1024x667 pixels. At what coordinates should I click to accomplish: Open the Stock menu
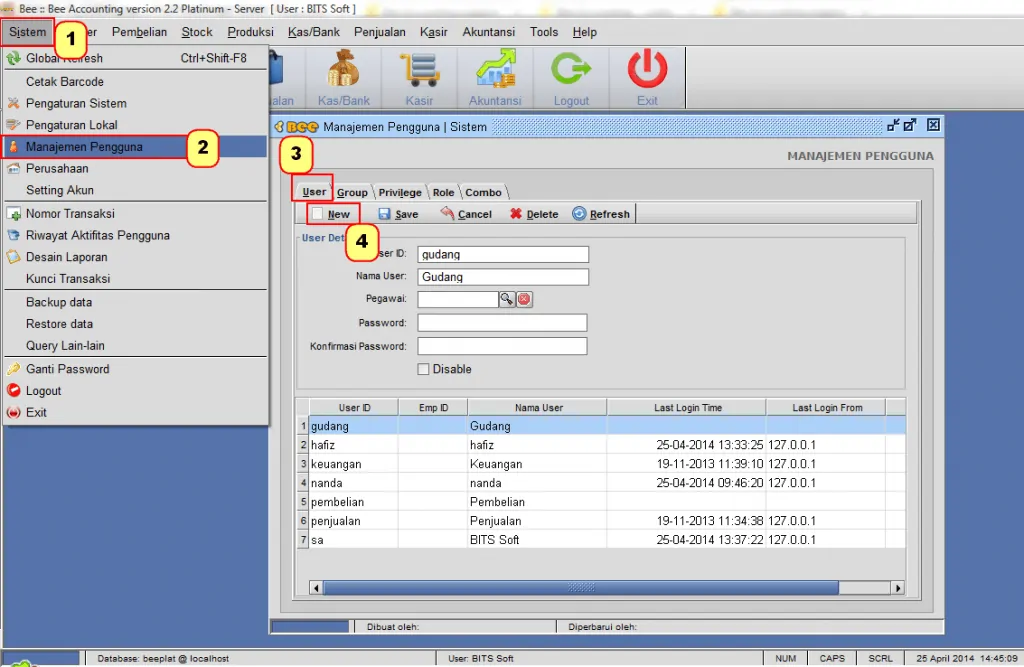[x=197, y=32]
